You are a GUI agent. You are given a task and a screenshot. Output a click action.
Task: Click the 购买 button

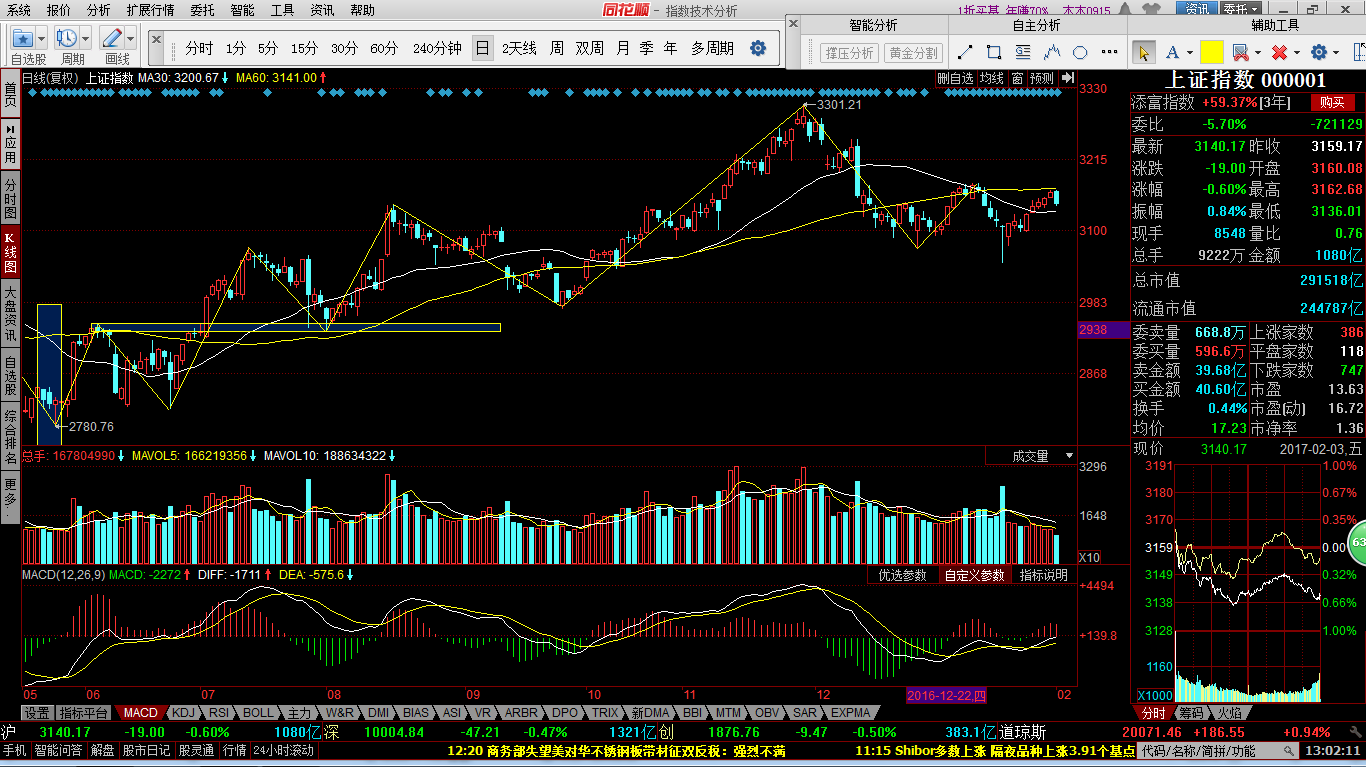pyautogui.click(x=1331, y=102)
